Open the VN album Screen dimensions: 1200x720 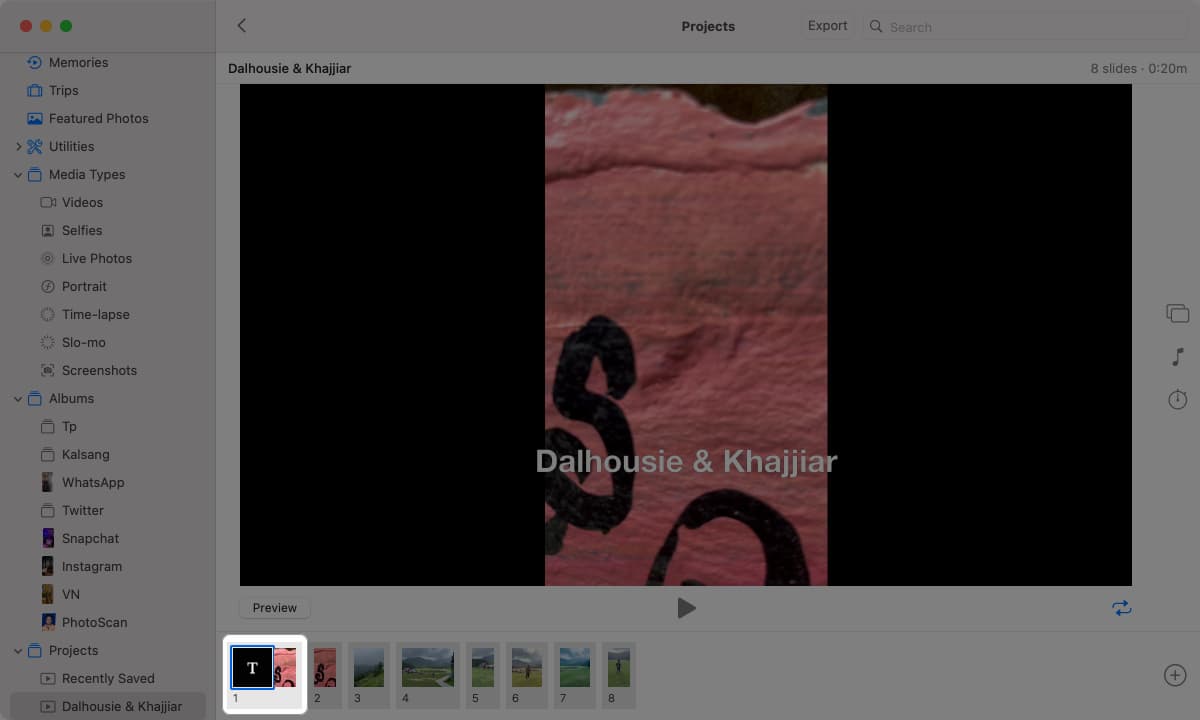coord(70,594)
